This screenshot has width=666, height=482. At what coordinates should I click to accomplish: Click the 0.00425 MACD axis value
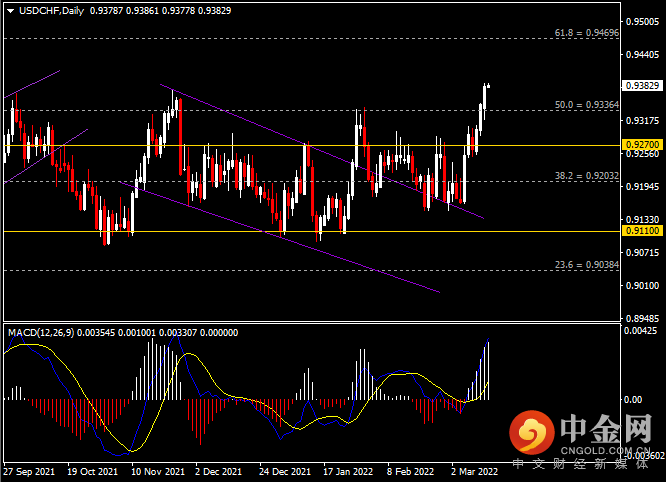tap(640, 330)
